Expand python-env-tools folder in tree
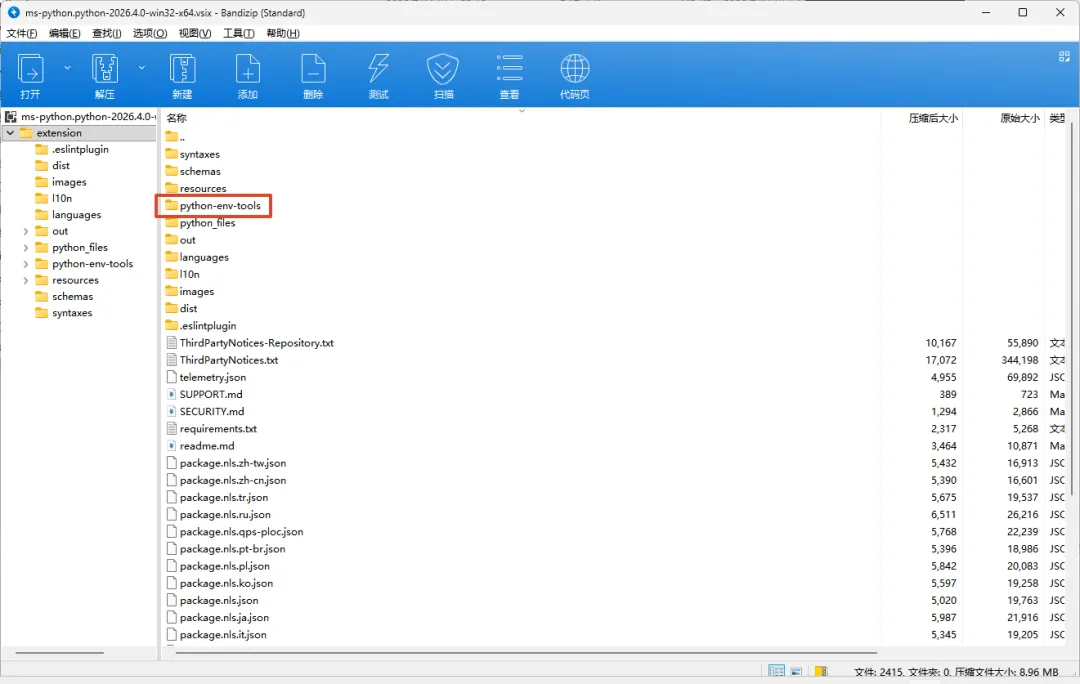 25,264
